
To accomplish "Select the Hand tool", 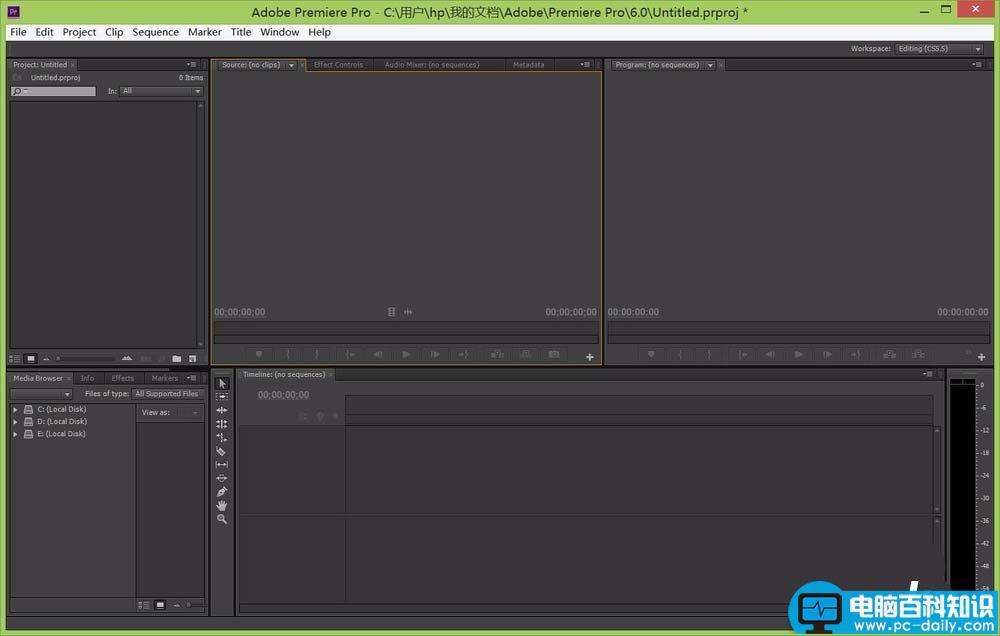I will click(222, 506).
